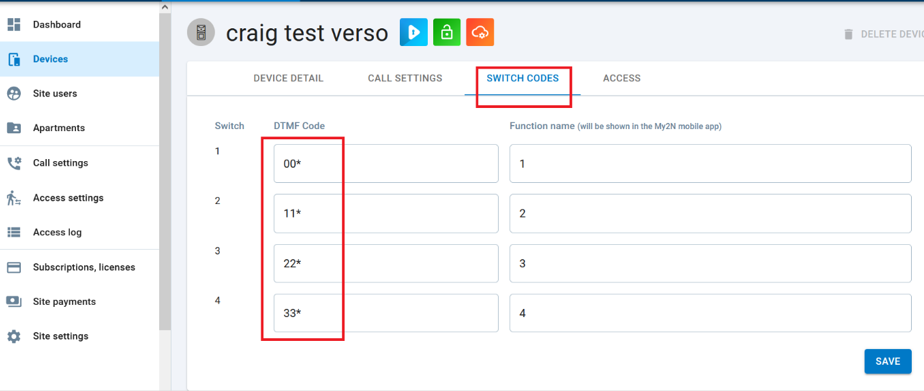
Task: Click the orange cloud settings icon
Action: tap(480, 32)
